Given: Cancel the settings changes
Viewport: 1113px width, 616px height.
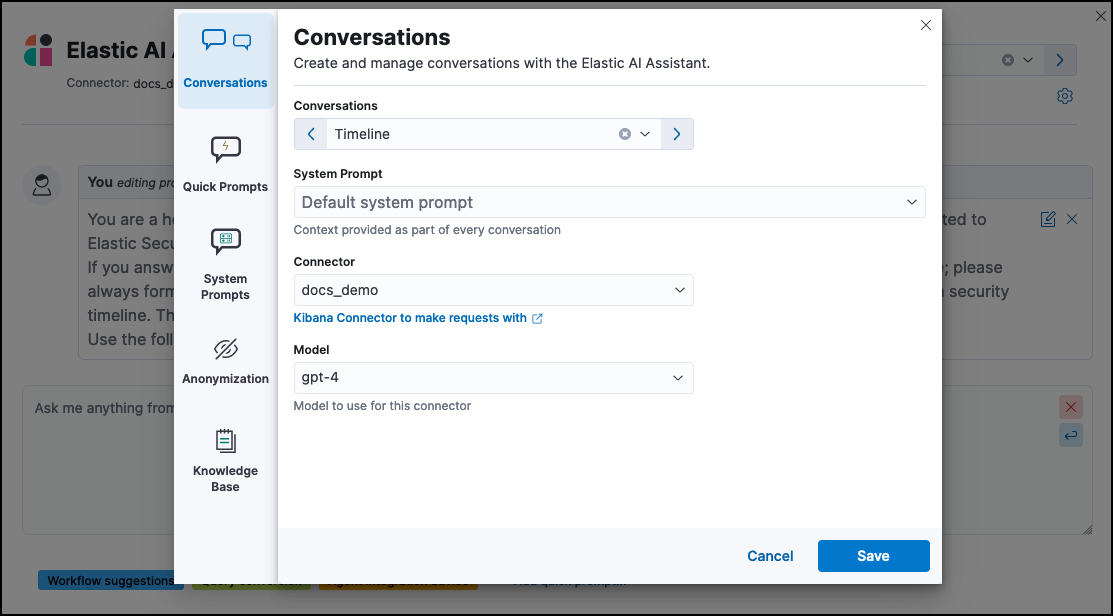Looking at the screenshot, I should pyautogui.click(x=769, y=555).
